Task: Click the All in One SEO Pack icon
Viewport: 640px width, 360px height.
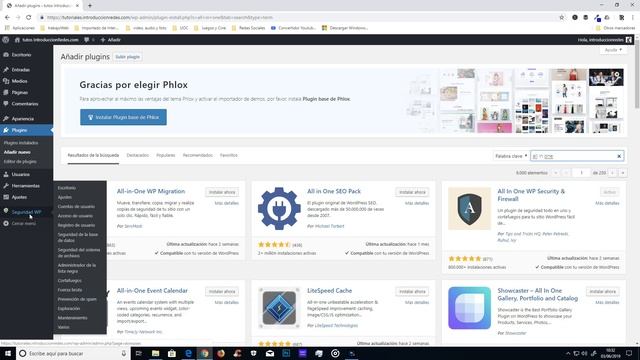Action: point(279,209)
